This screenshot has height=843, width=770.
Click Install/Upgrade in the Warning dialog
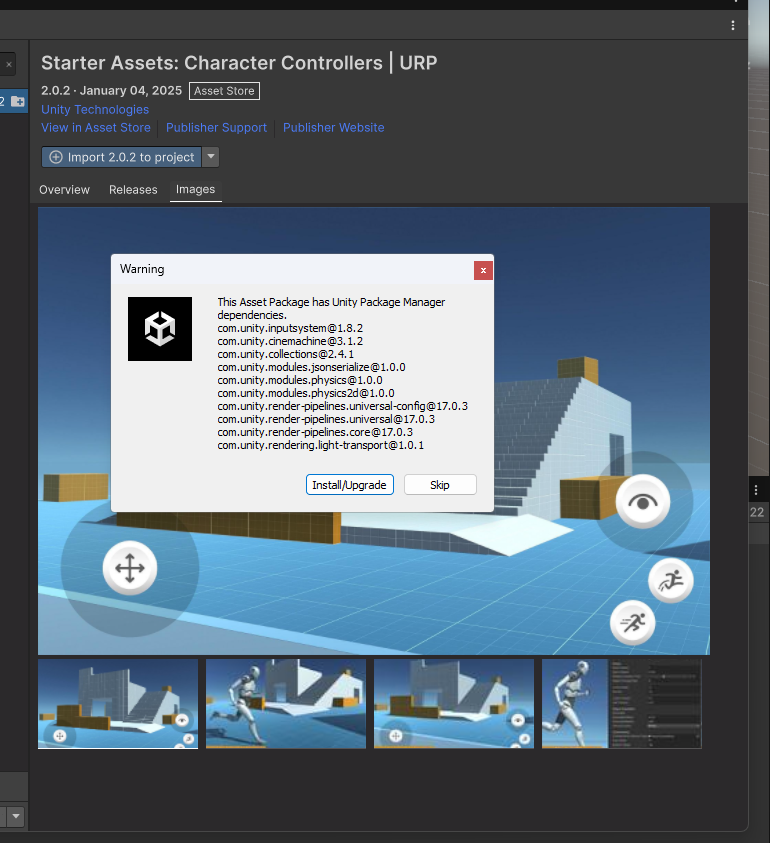[x=350, y=484]
